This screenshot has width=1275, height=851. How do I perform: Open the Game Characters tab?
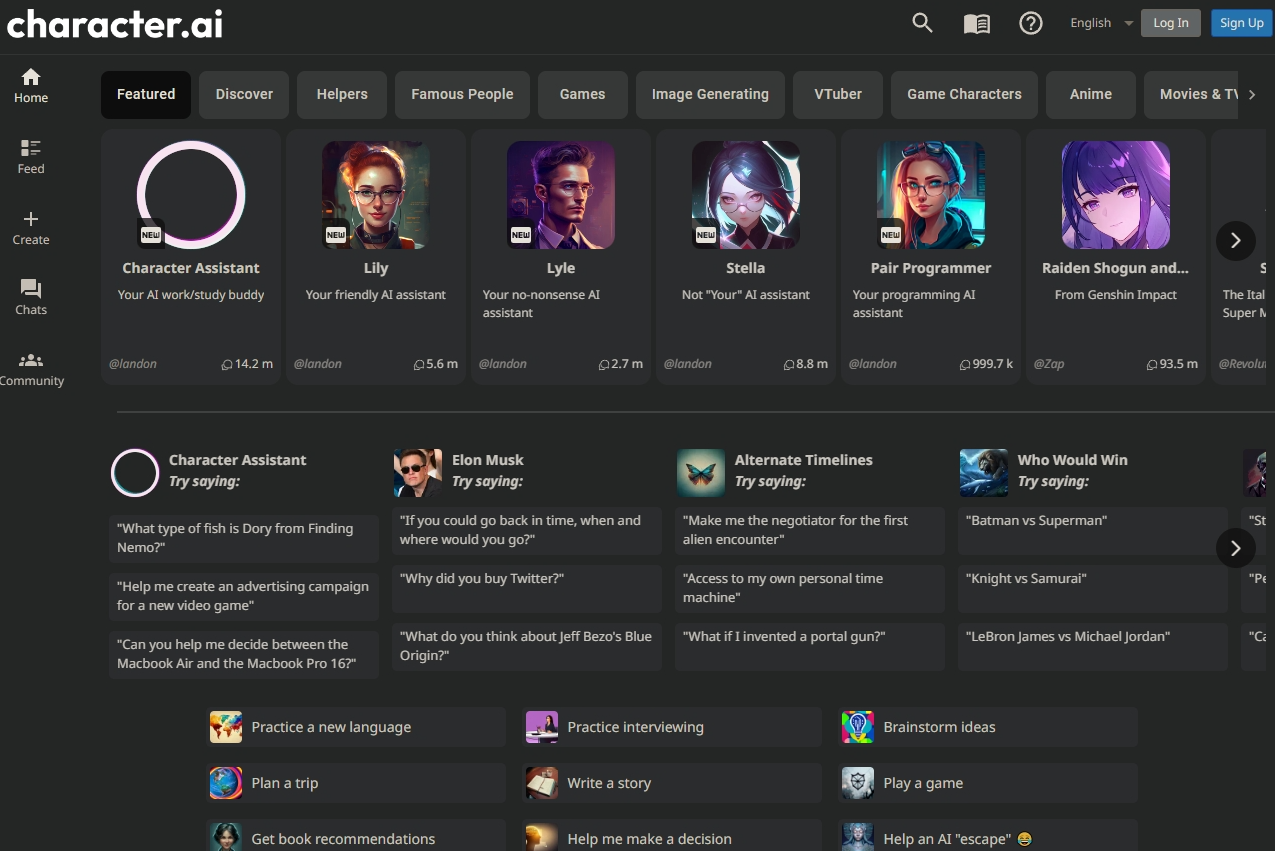(964, 94)
